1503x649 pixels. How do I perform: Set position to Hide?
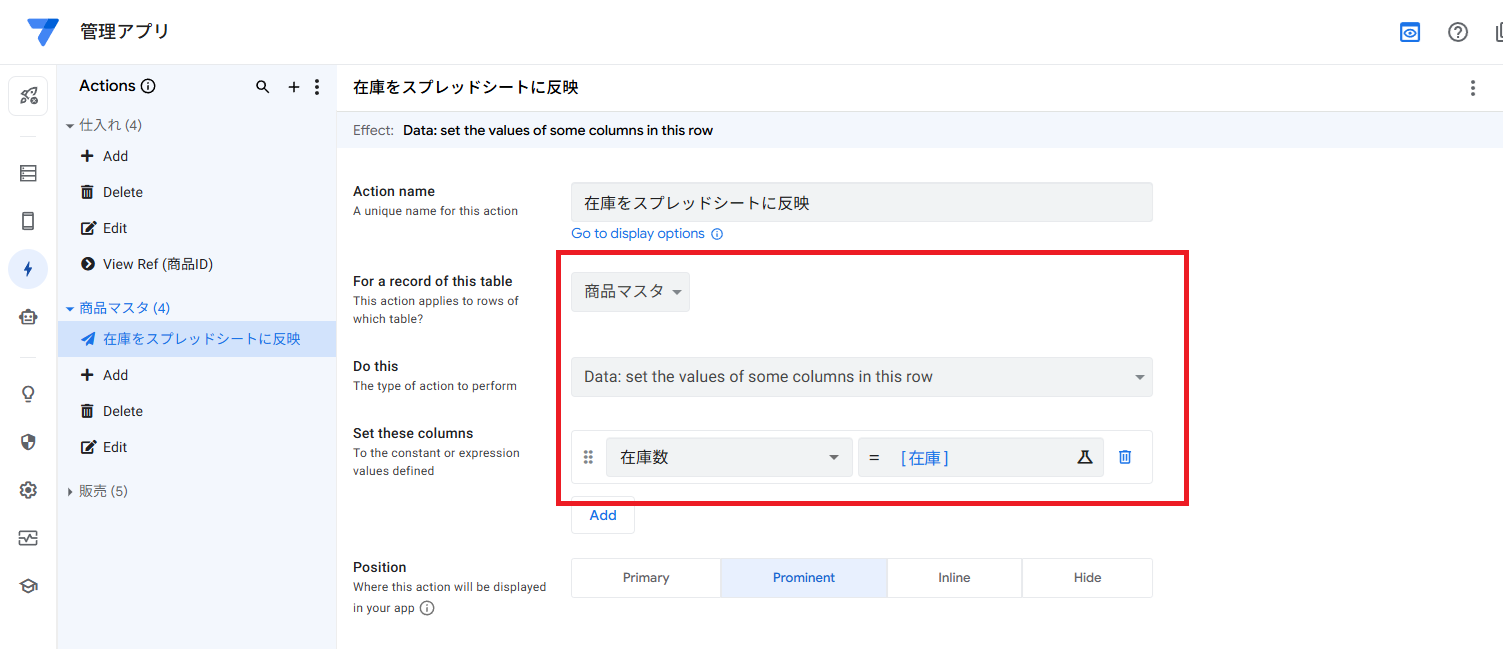1087,578
